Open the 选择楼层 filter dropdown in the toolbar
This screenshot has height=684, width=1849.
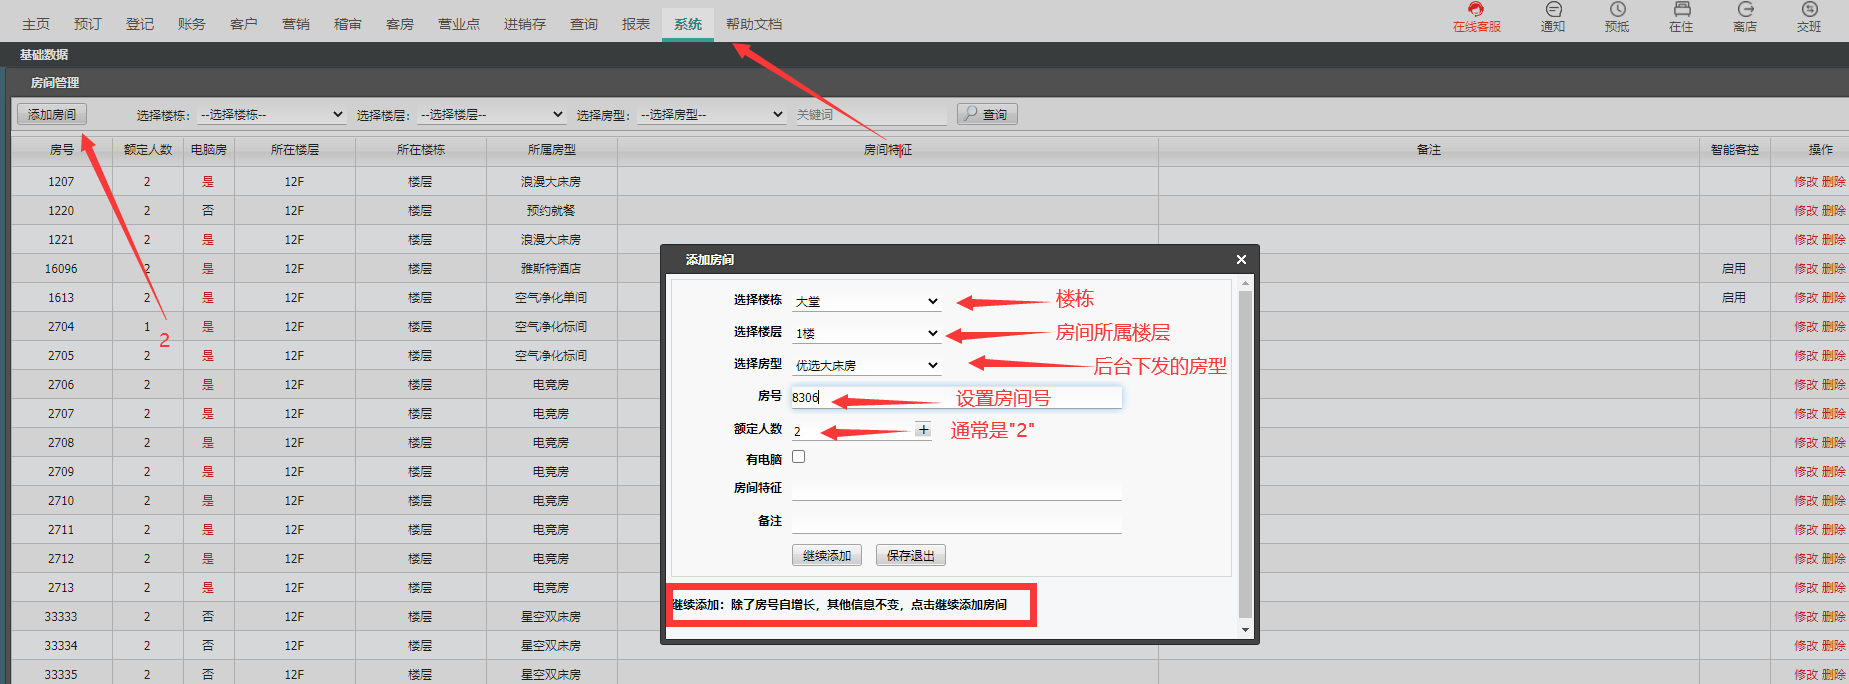tap(491, 115)
